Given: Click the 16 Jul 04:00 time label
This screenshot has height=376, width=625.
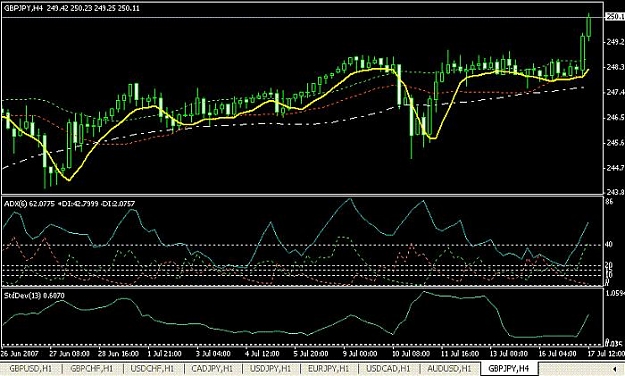Looking at the screenshot, I should coord(557,353).
